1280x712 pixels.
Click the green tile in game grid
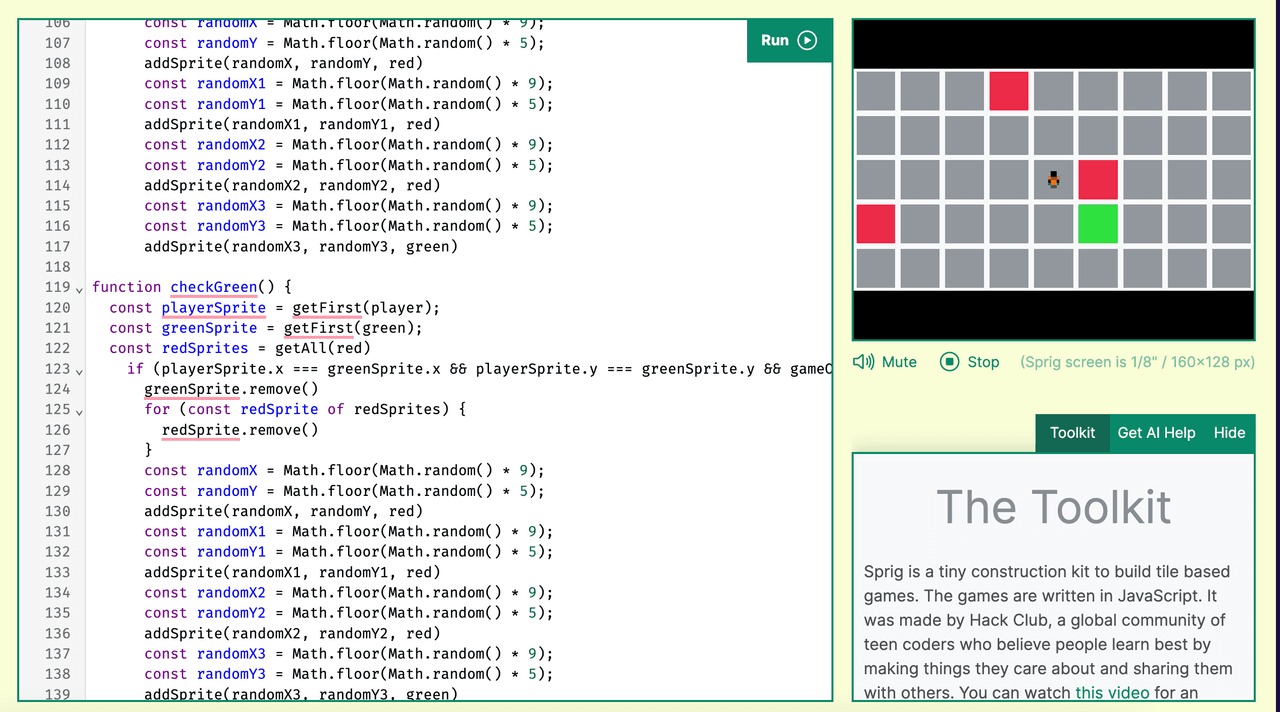(1097, 224)
